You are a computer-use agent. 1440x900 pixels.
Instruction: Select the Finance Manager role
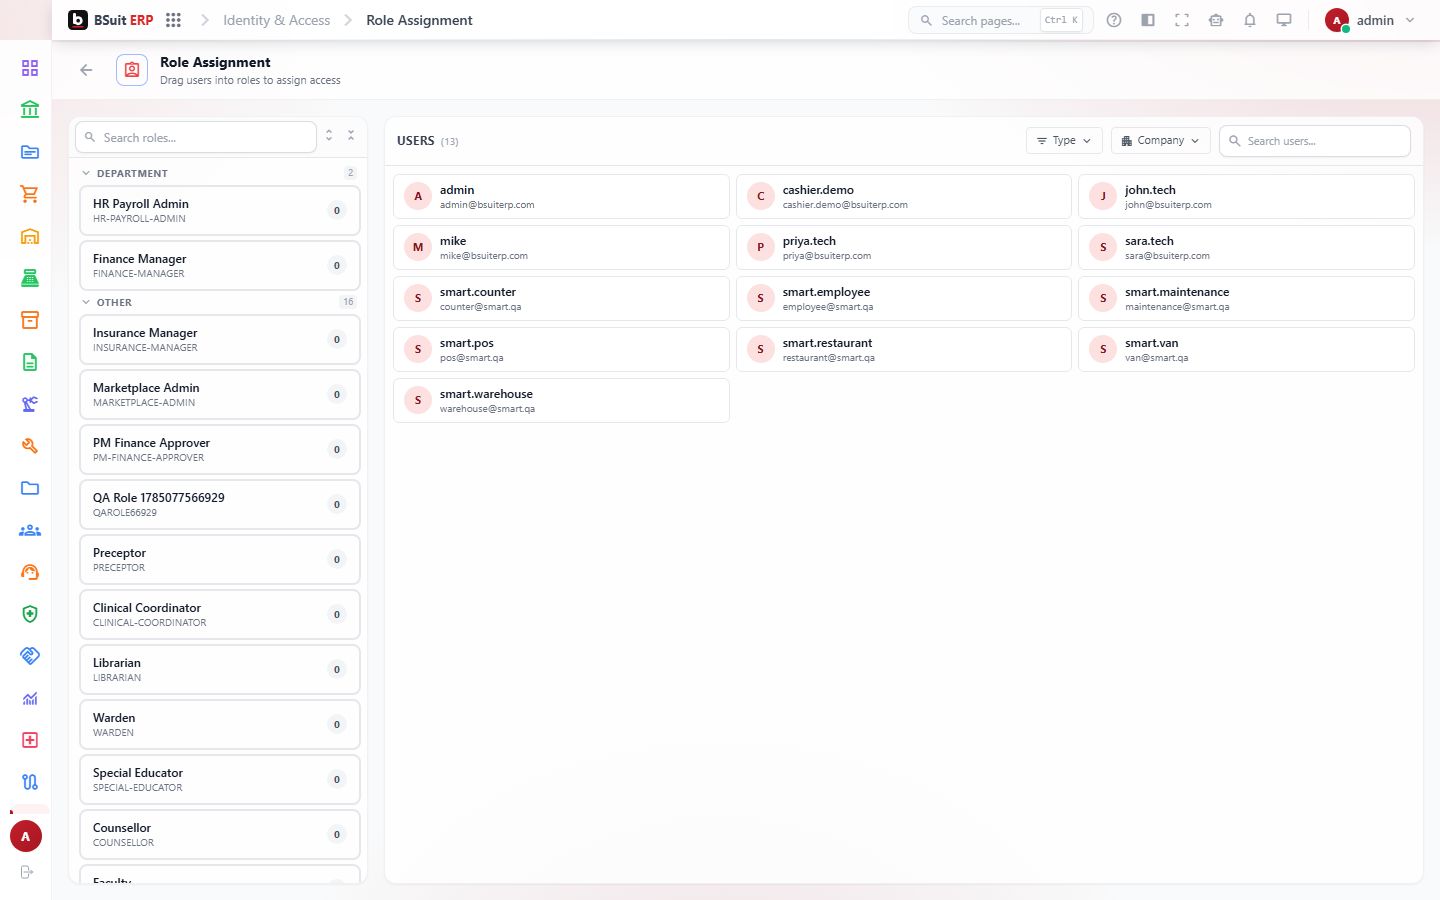[220, 266]
